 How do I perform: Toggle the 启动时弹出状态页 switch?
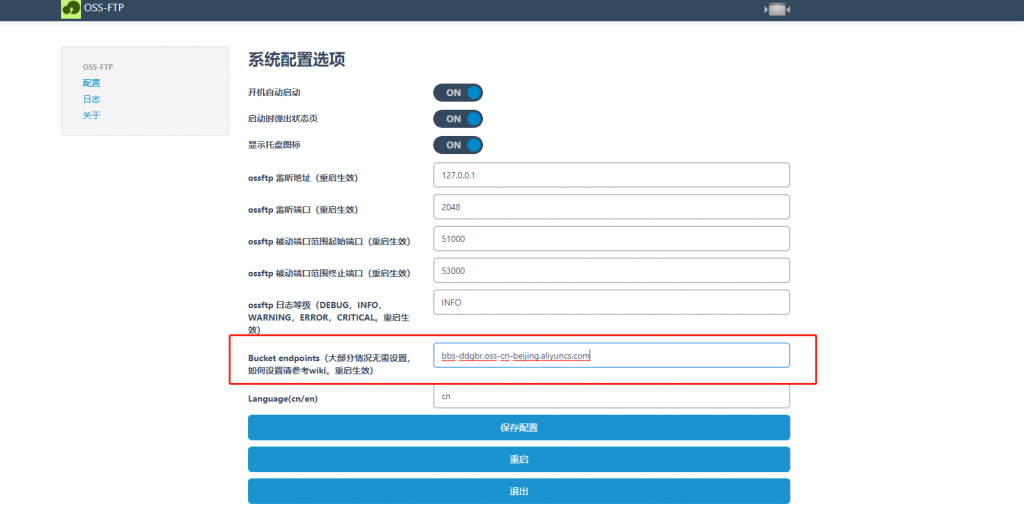tap(458, 119)
